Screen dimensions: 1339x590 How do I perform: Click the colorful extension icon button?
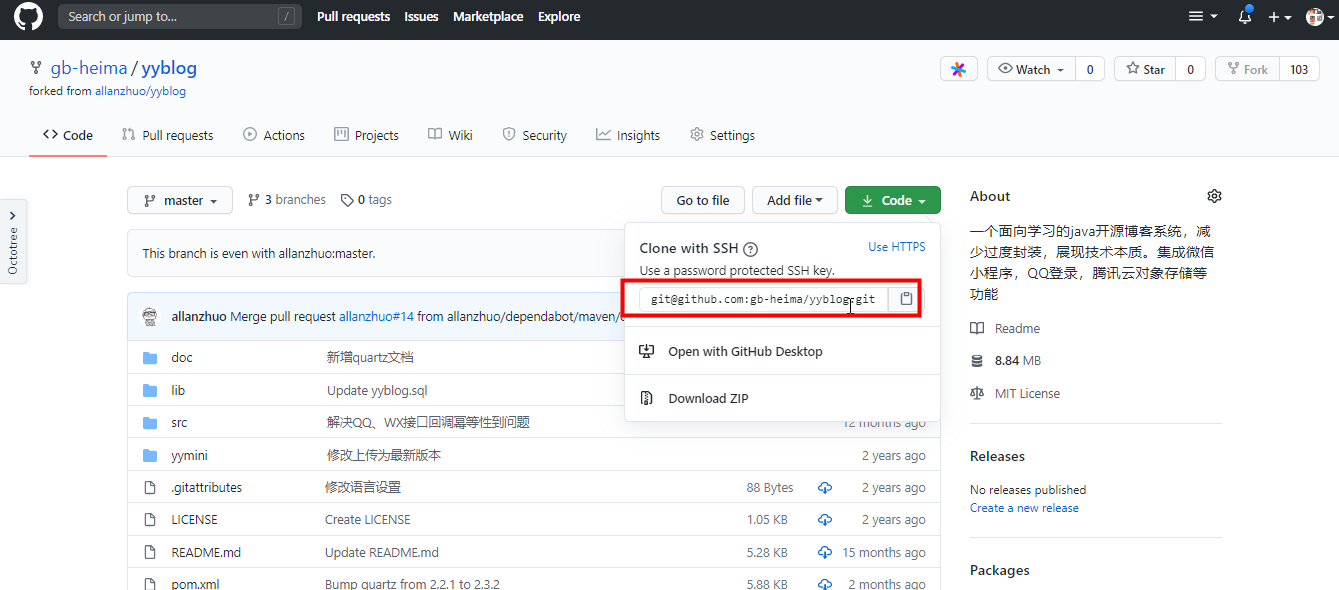click(958, 69)
